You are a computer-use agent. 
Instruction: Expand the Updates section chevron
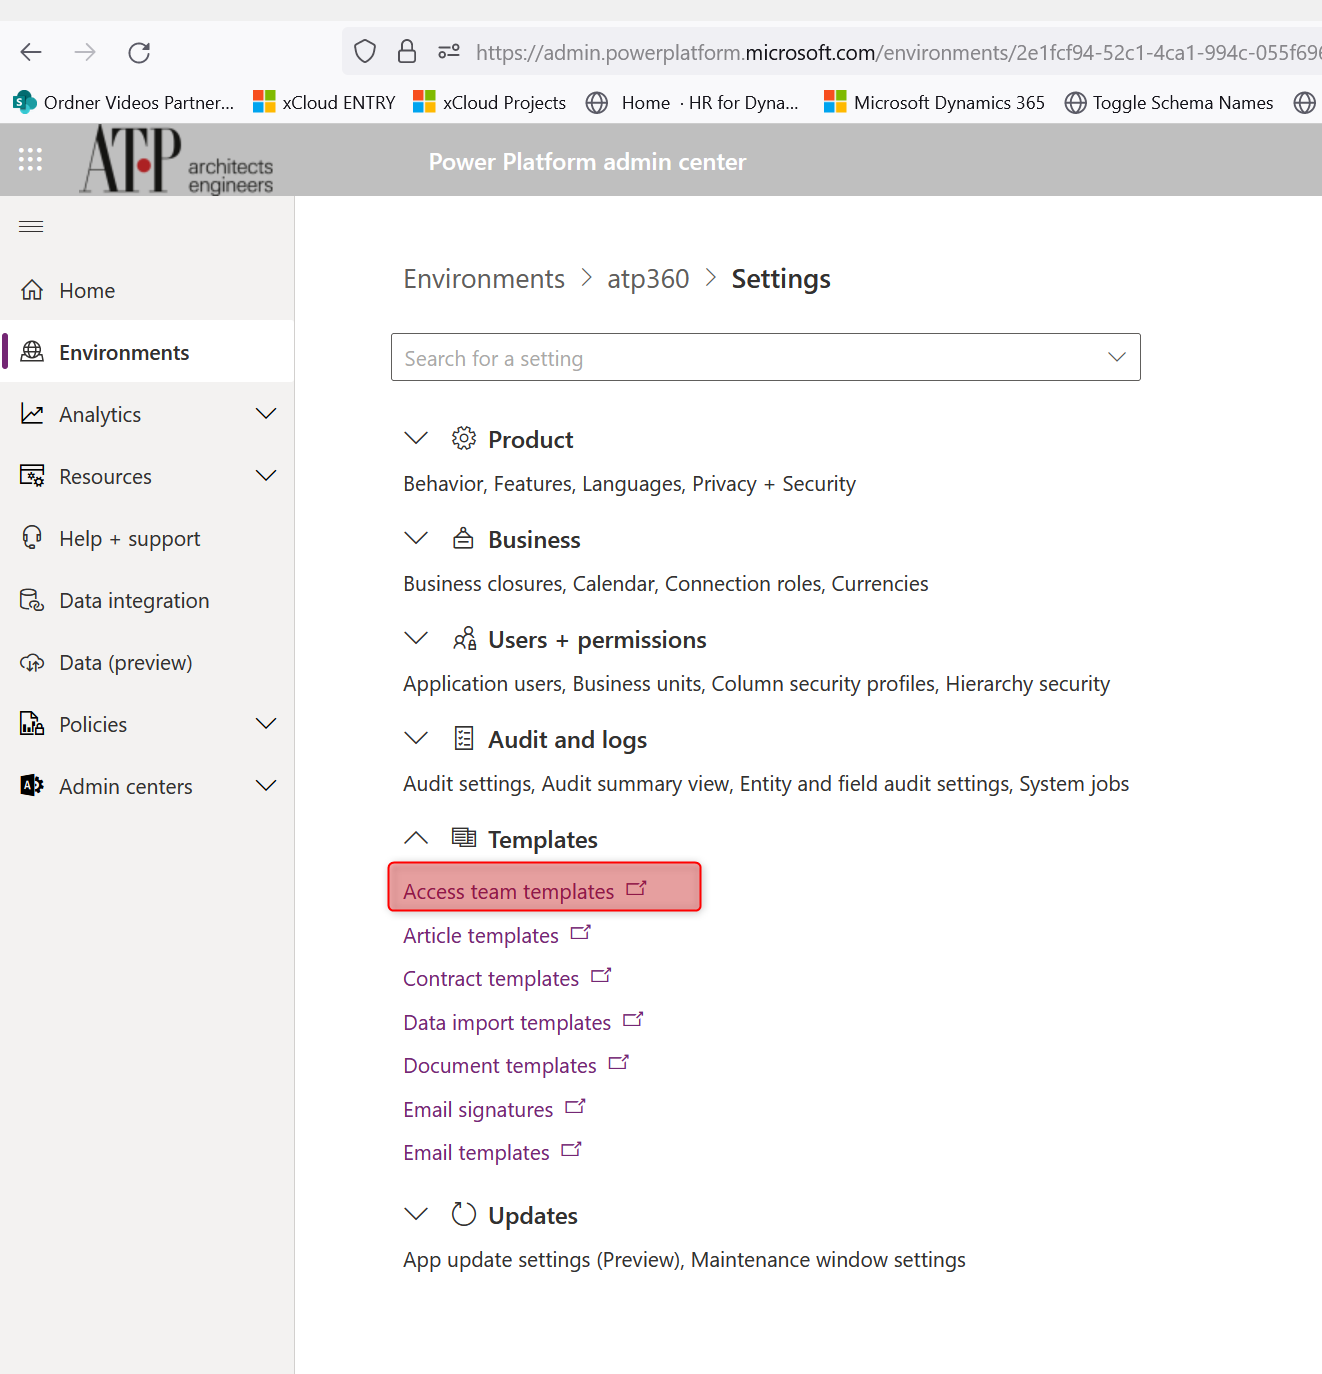[x=416, y=1214]
